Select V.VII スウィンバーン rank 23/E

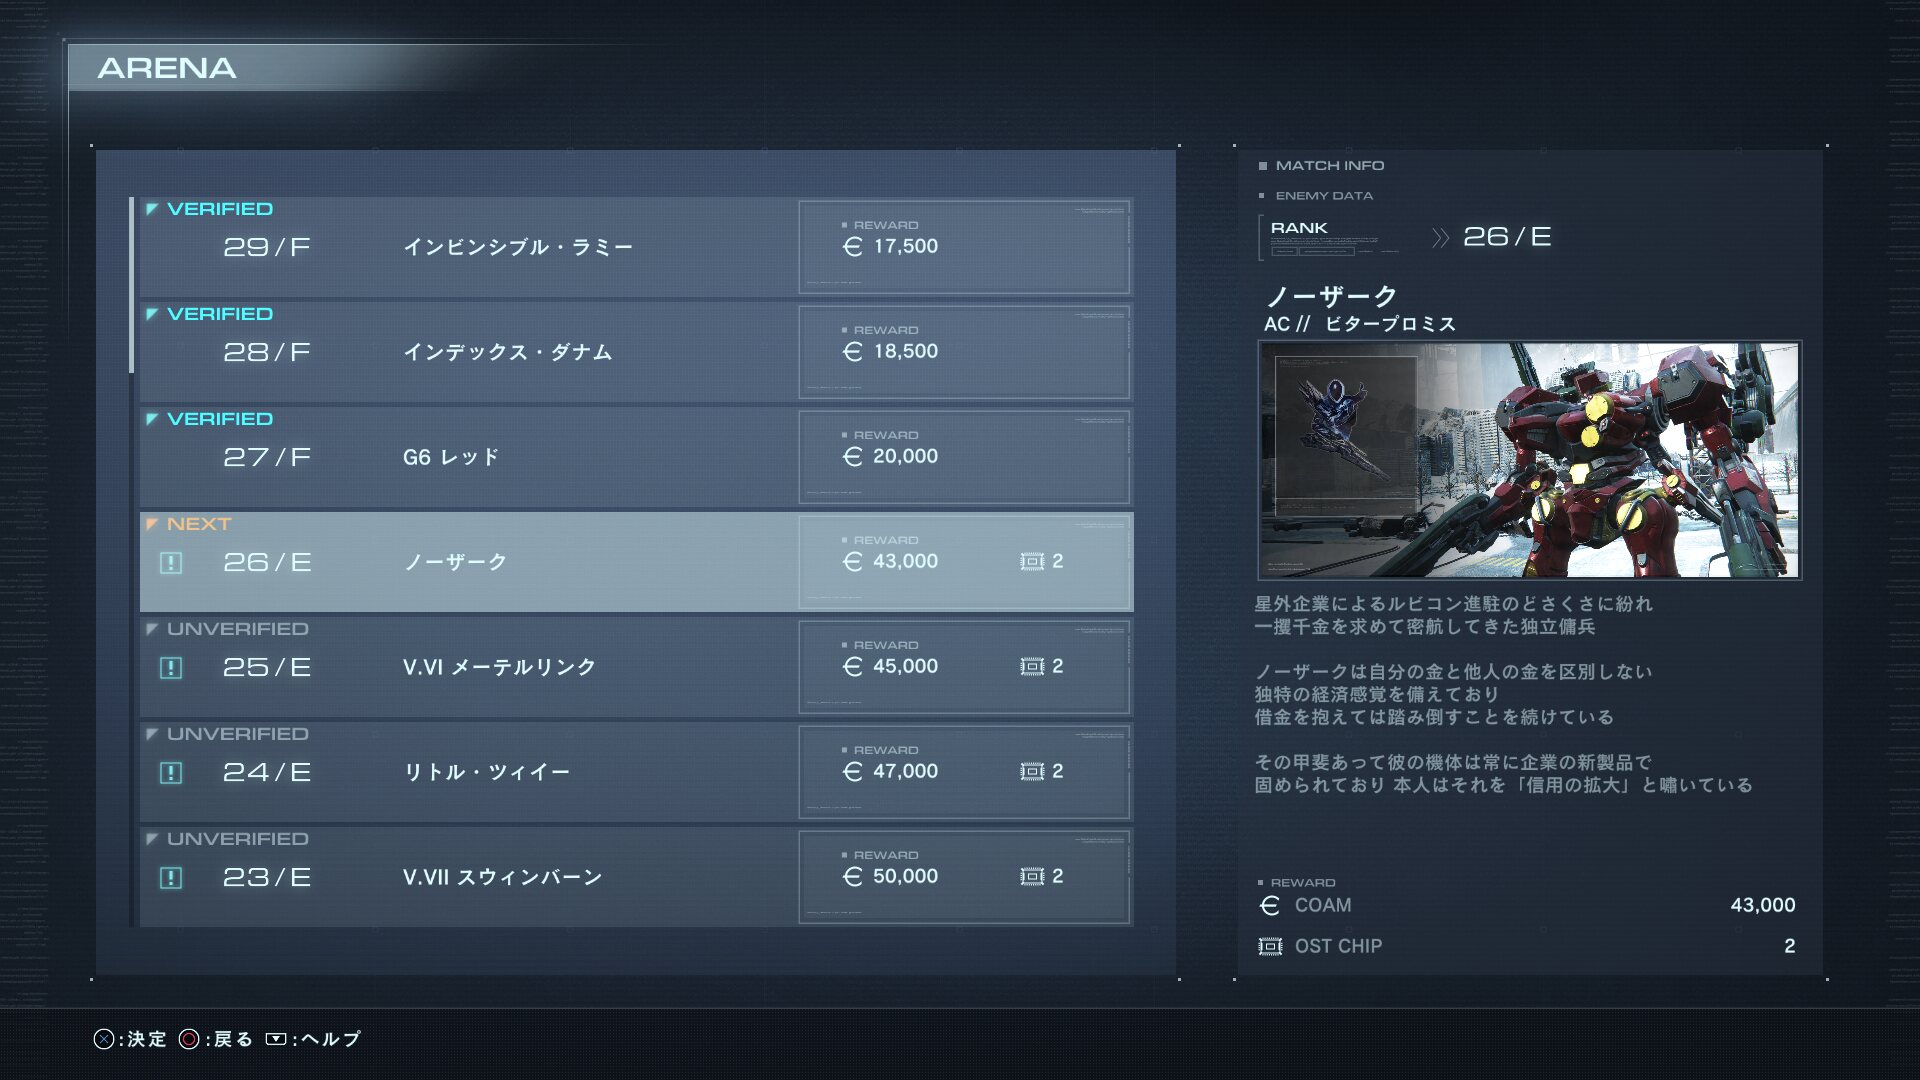(x=636, y=877)
